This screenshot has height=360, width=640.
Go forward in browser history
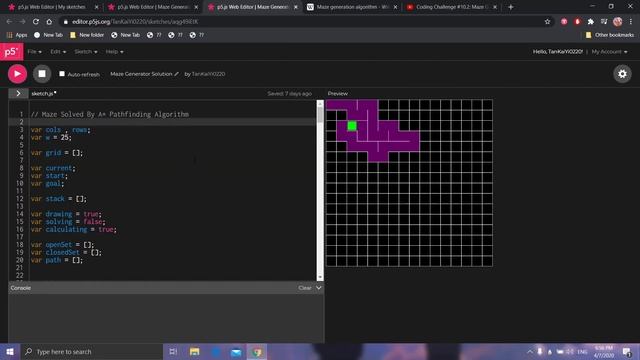tap(22, 22)
